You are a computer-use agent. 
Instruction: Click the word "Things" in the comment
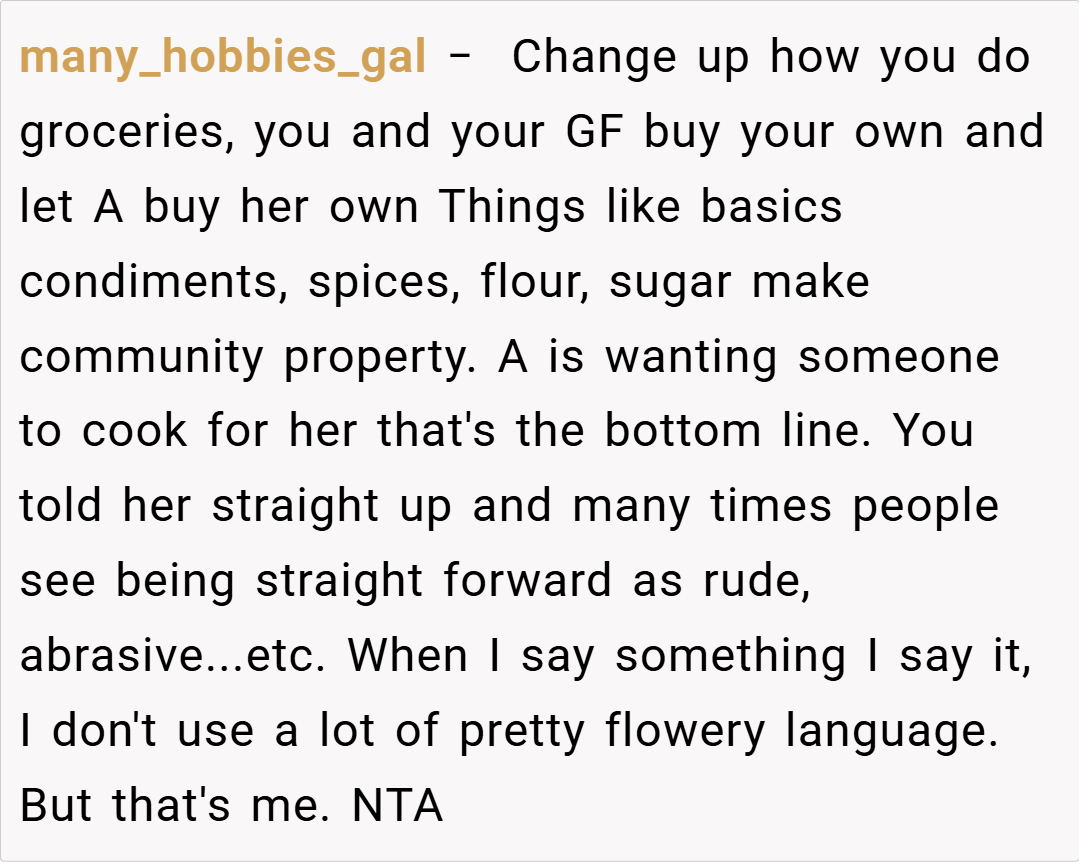(x=513, y=208)
